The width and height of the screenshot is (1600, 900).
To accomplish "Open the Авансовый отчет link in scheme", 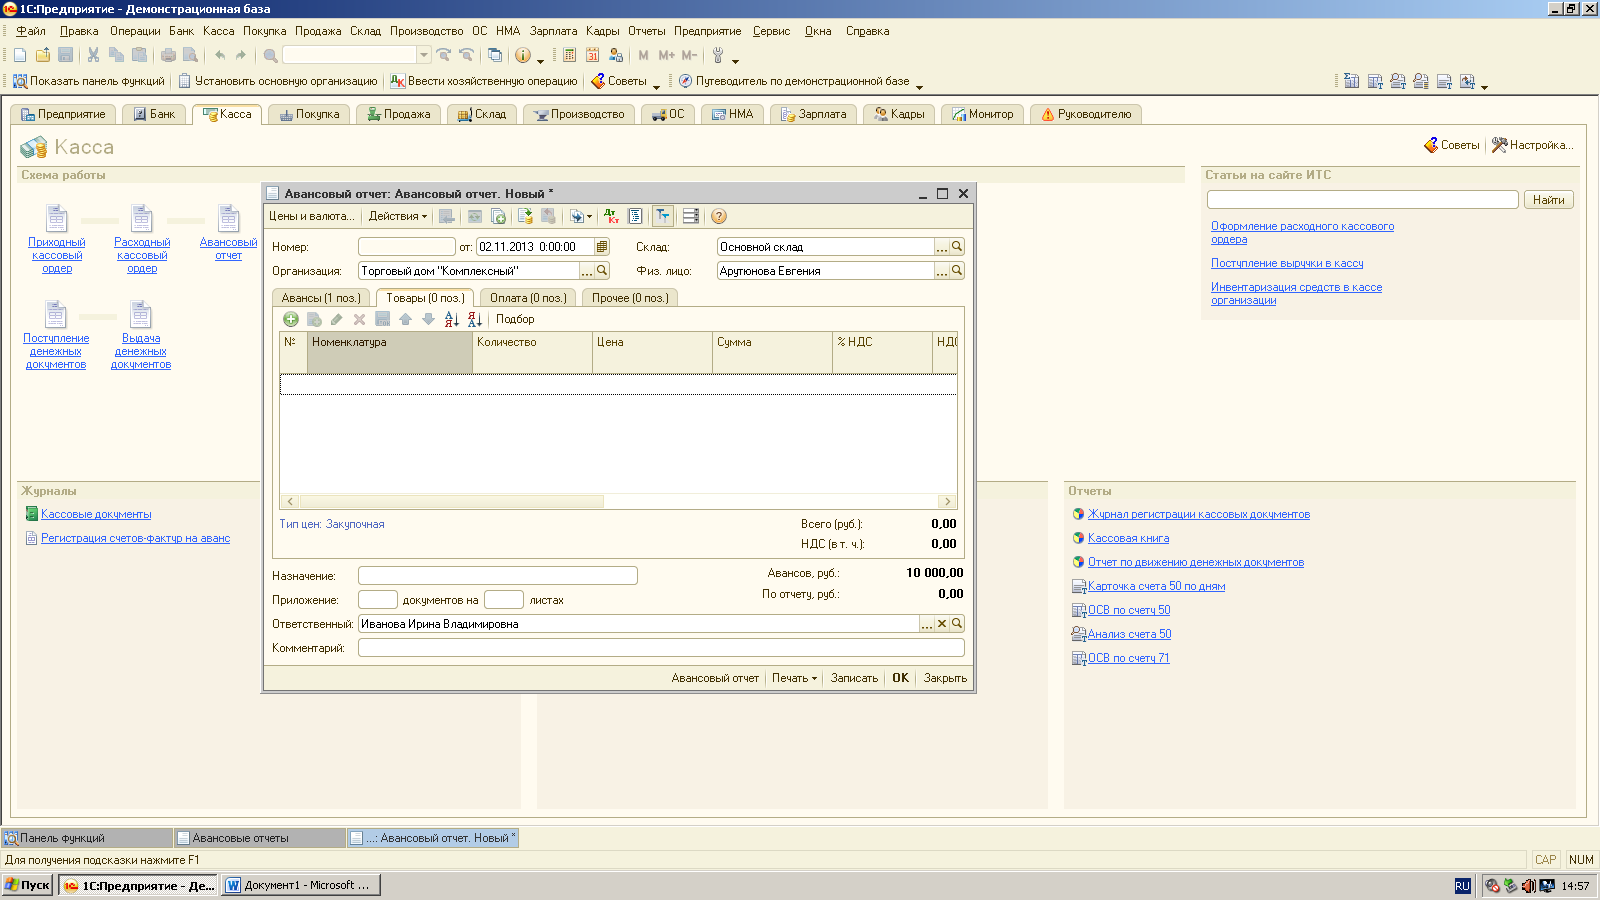I will (228, 249).
